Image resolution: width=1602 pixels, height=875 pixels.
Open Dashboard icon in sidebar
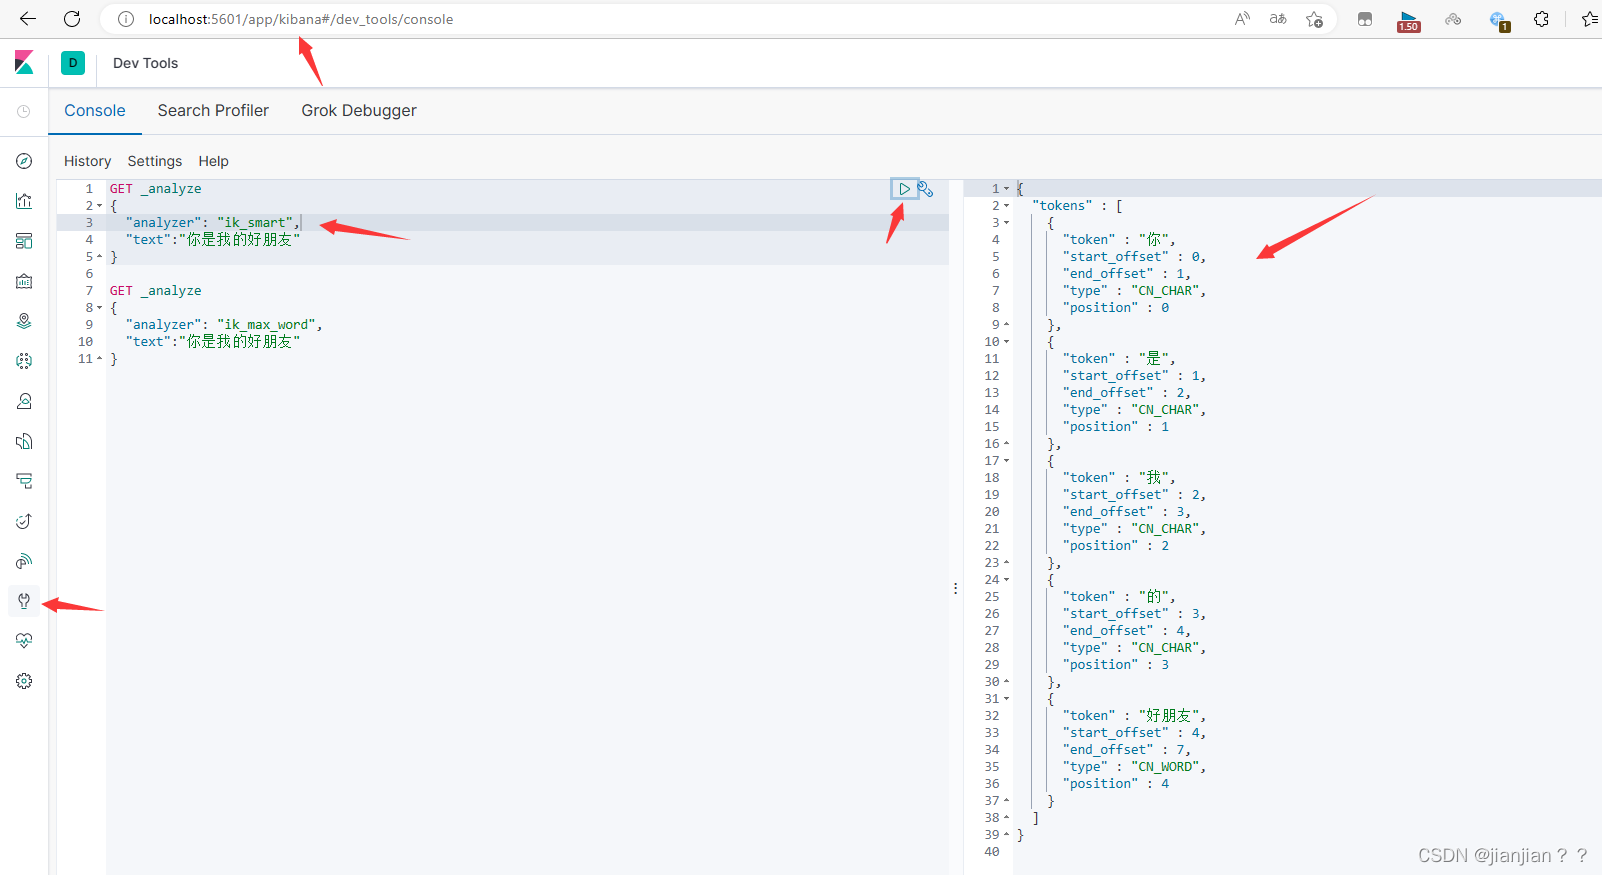click(24, 241)
